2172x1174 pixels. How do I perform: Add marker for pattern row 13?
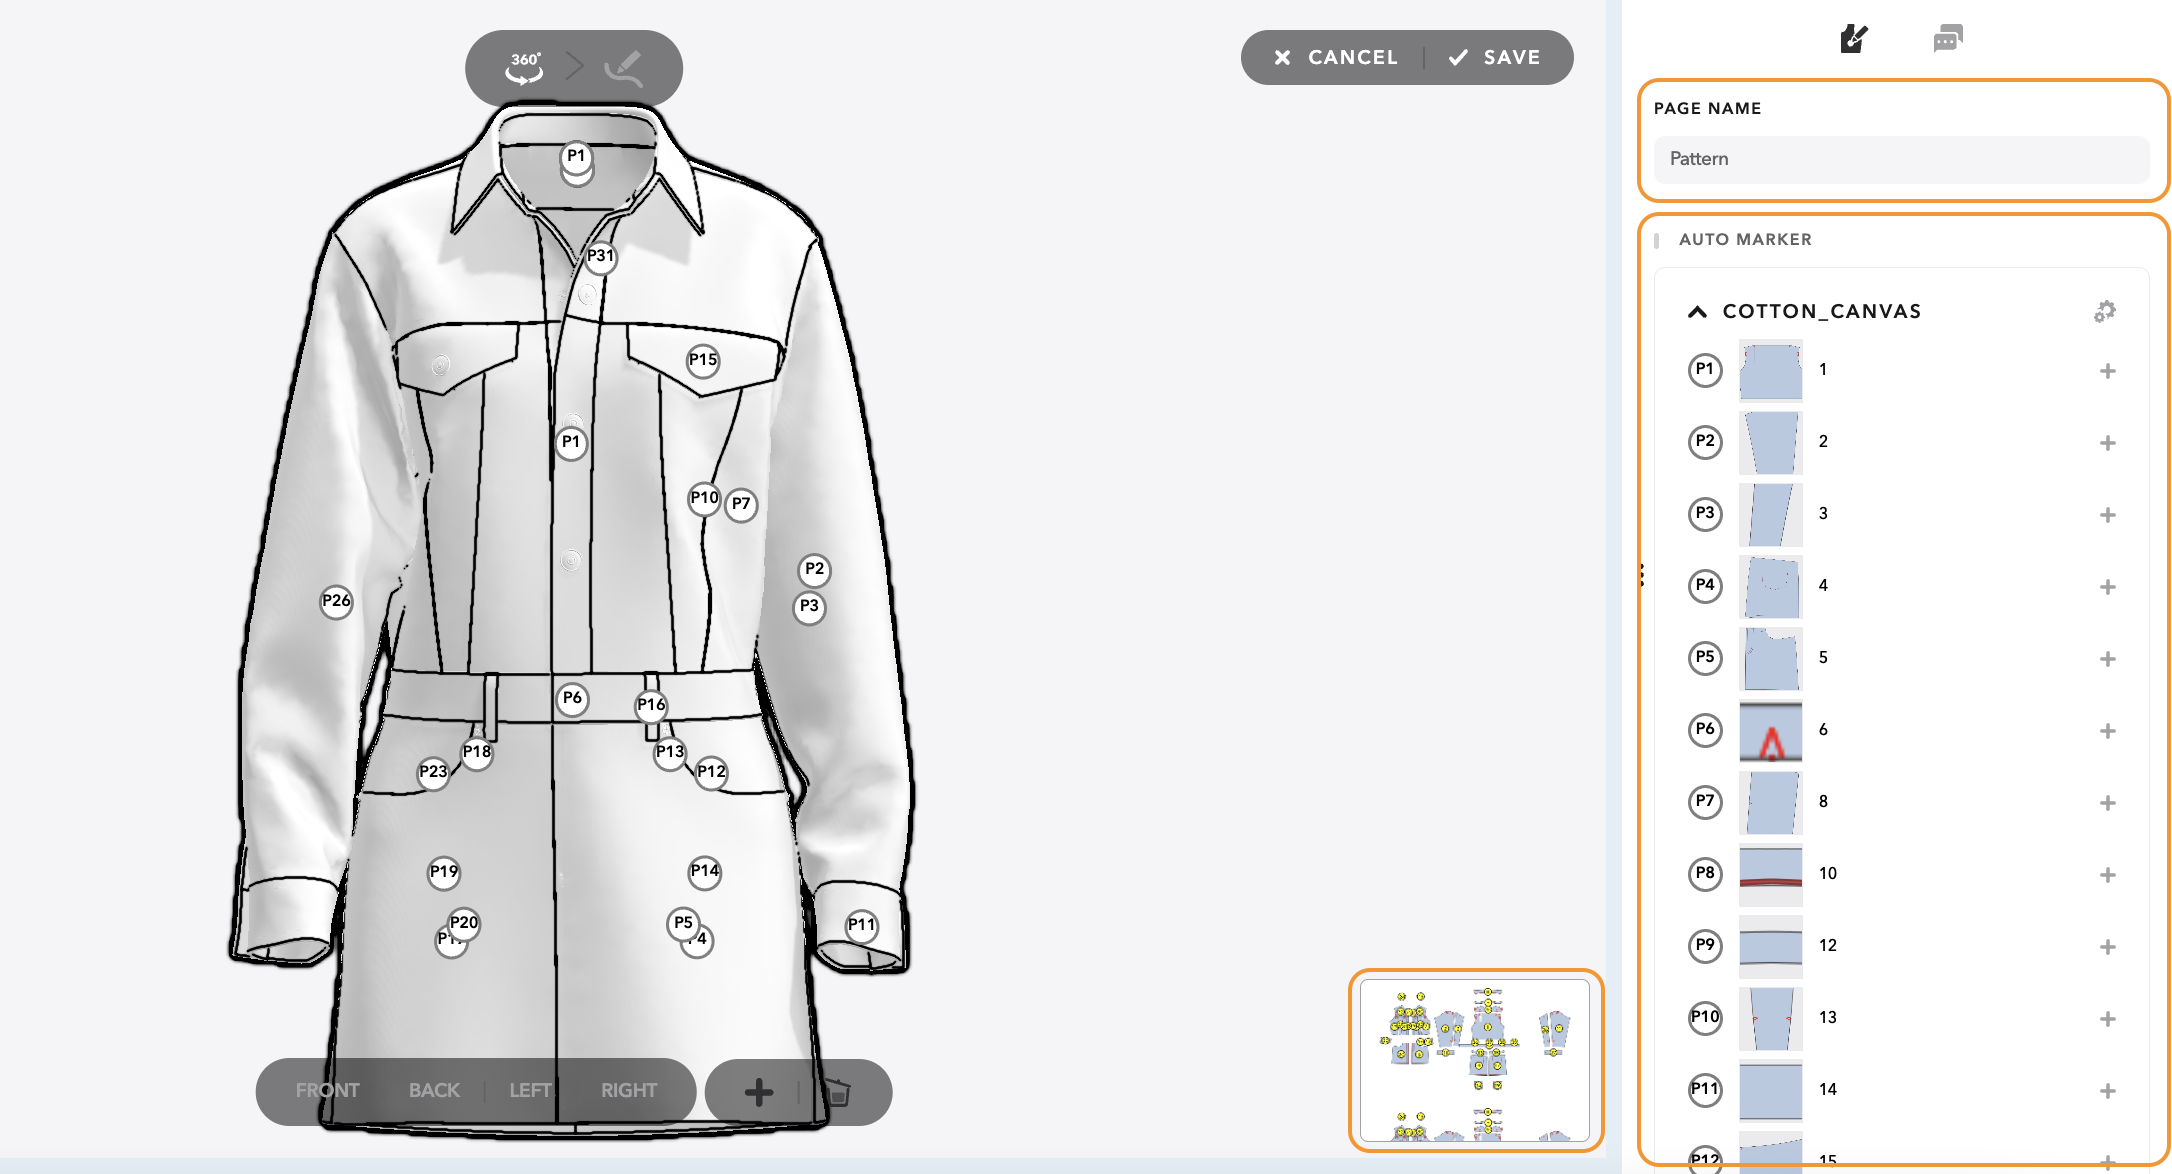(x=2107, y=1019)
